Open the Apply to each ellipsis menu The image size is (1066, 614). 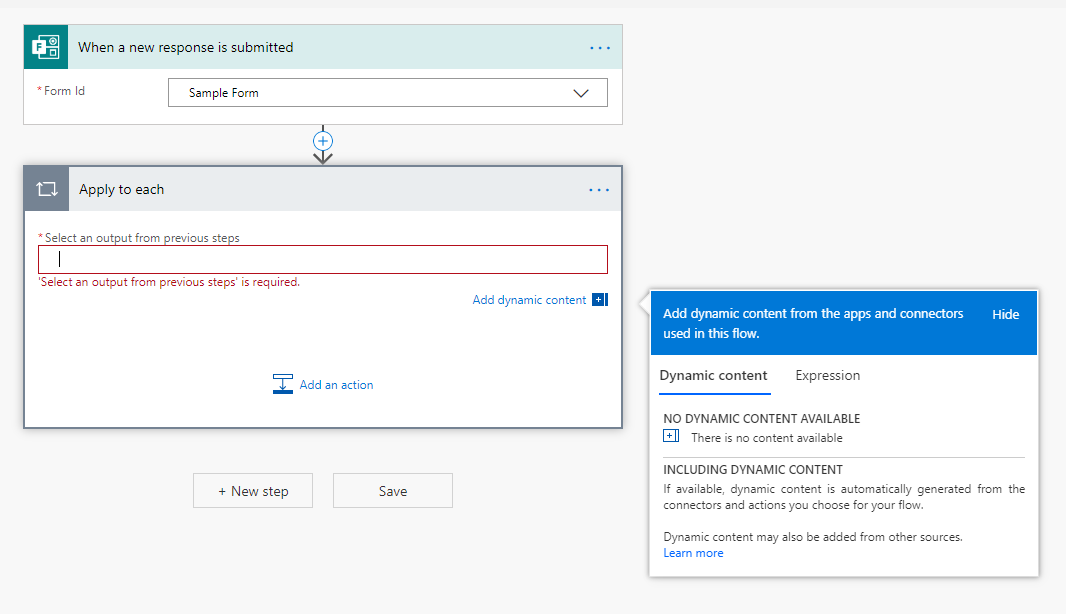click(599, 189)
